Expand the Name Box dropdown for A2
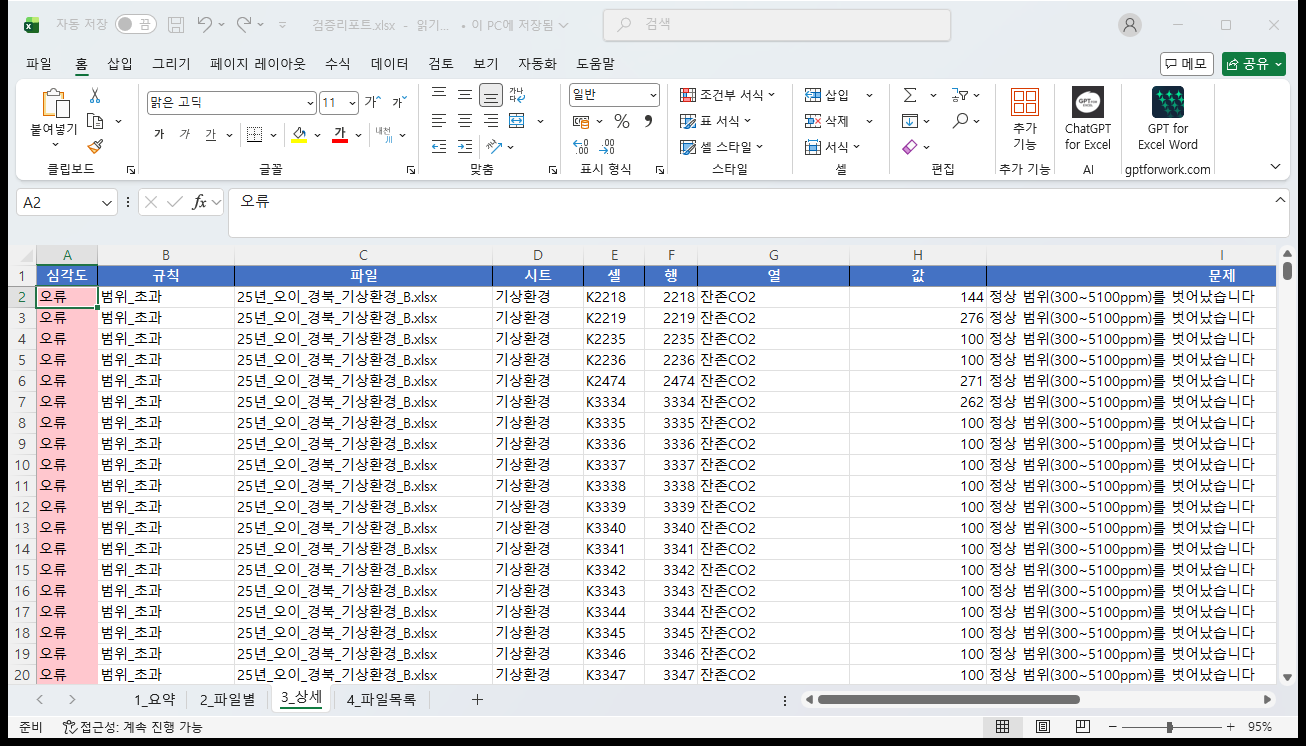The image size is (1306, 746). tap(108, 202)
